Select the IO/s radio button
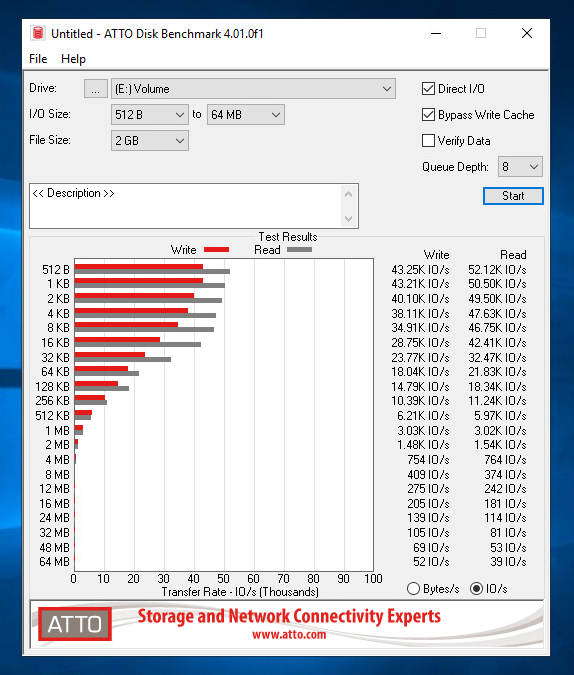This screenshot has width=574, height=675. [476, 588]
